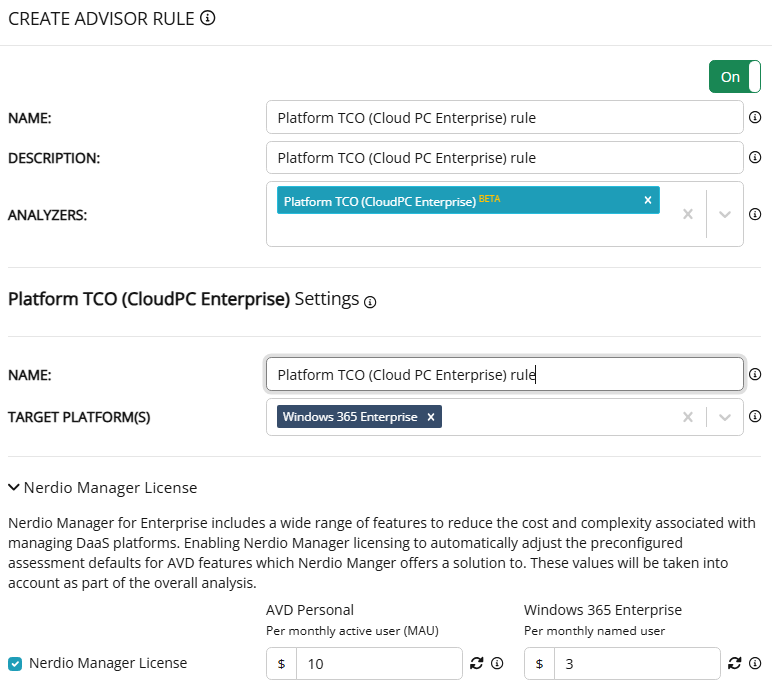Click info icon beside Analyzers field

coord(755,214)
